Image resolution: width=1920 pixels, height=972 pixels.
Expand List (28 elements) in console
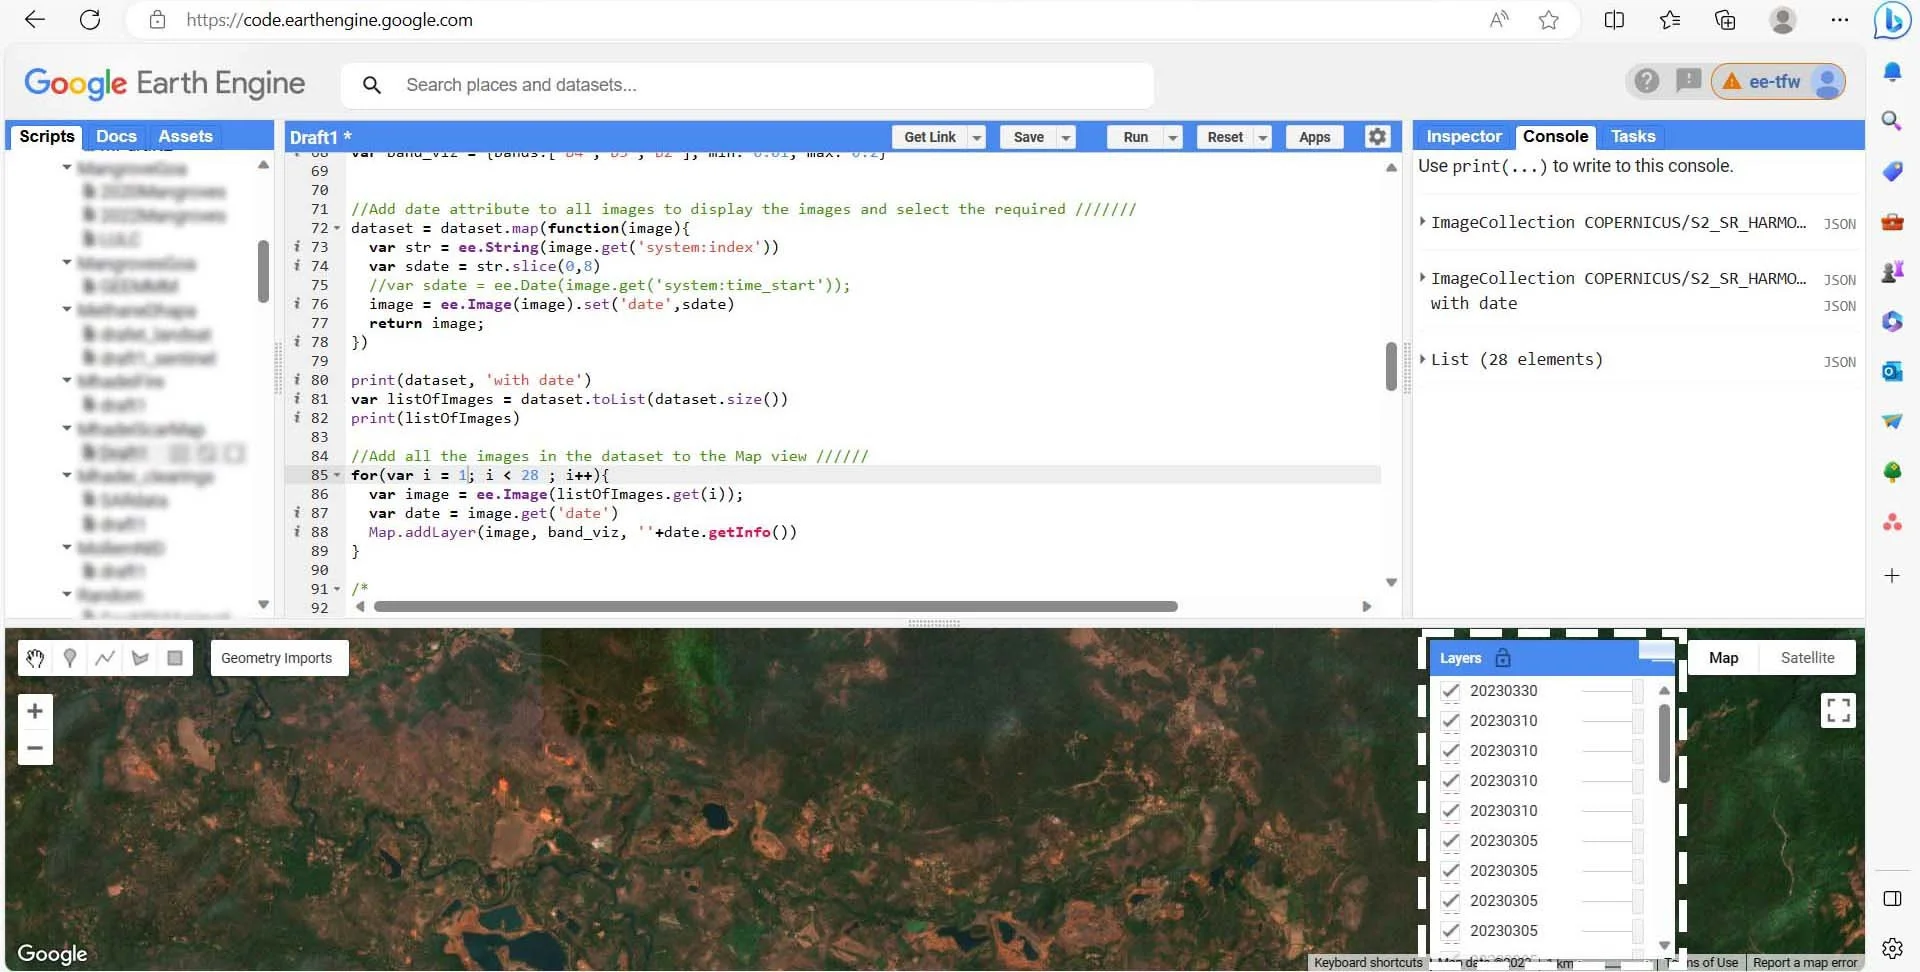click(1424, 359)
